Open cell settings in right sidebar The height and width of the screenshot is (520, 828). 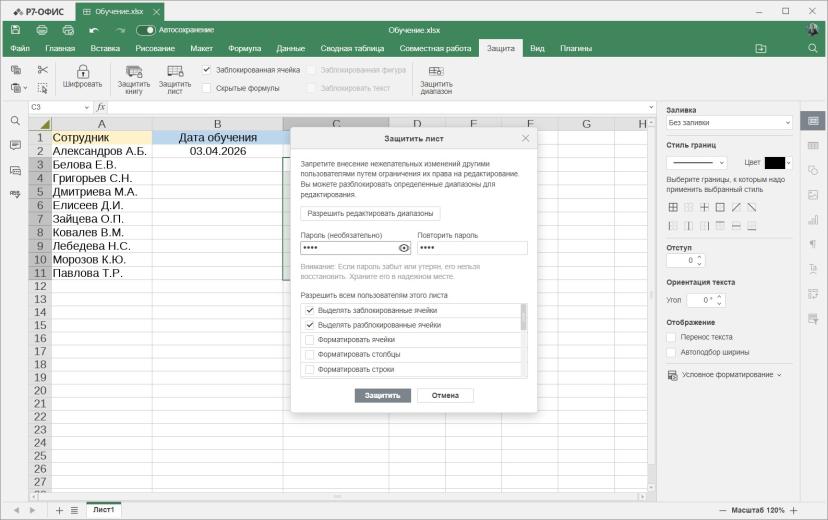pyautogui.click(x=813, y=121)
